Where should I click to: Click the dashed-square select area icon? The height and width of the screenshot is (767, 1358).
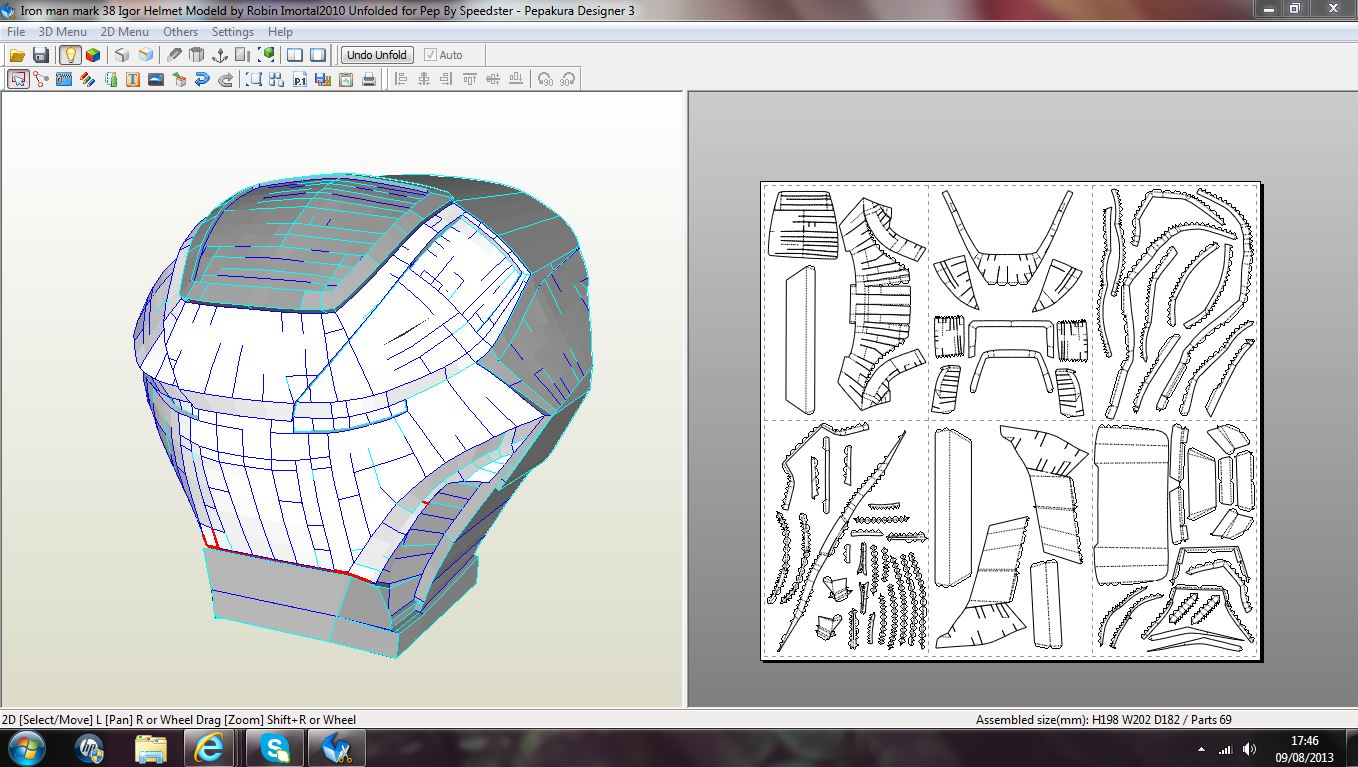[x=254, y=79]
